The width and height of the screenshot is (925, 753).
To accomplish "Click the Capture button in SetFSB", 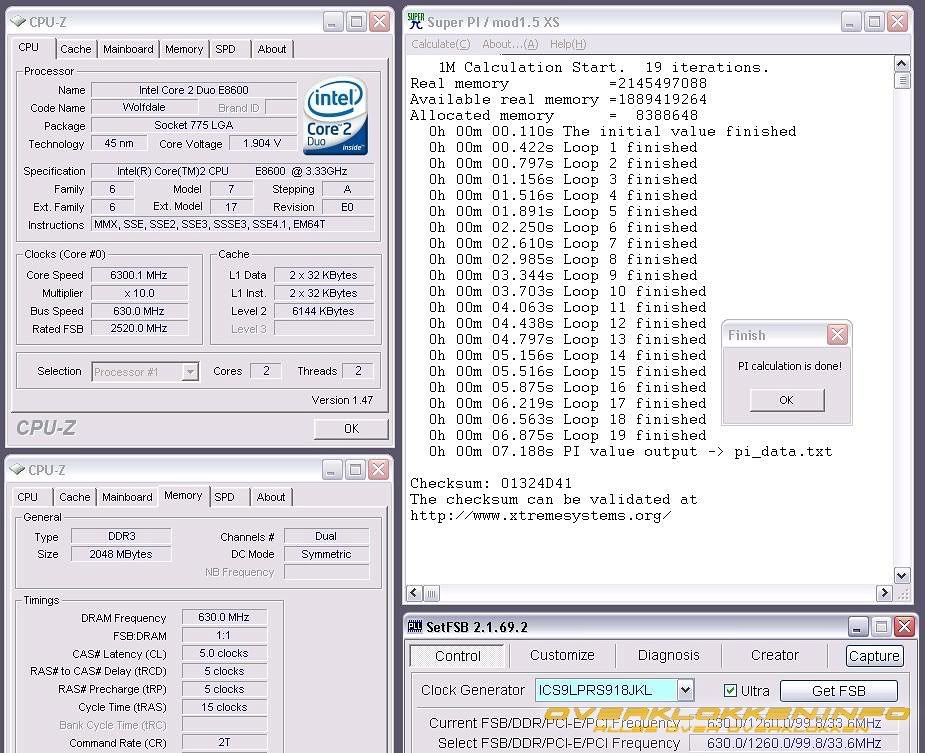I will pyautogui.click(x=874, y=656).
